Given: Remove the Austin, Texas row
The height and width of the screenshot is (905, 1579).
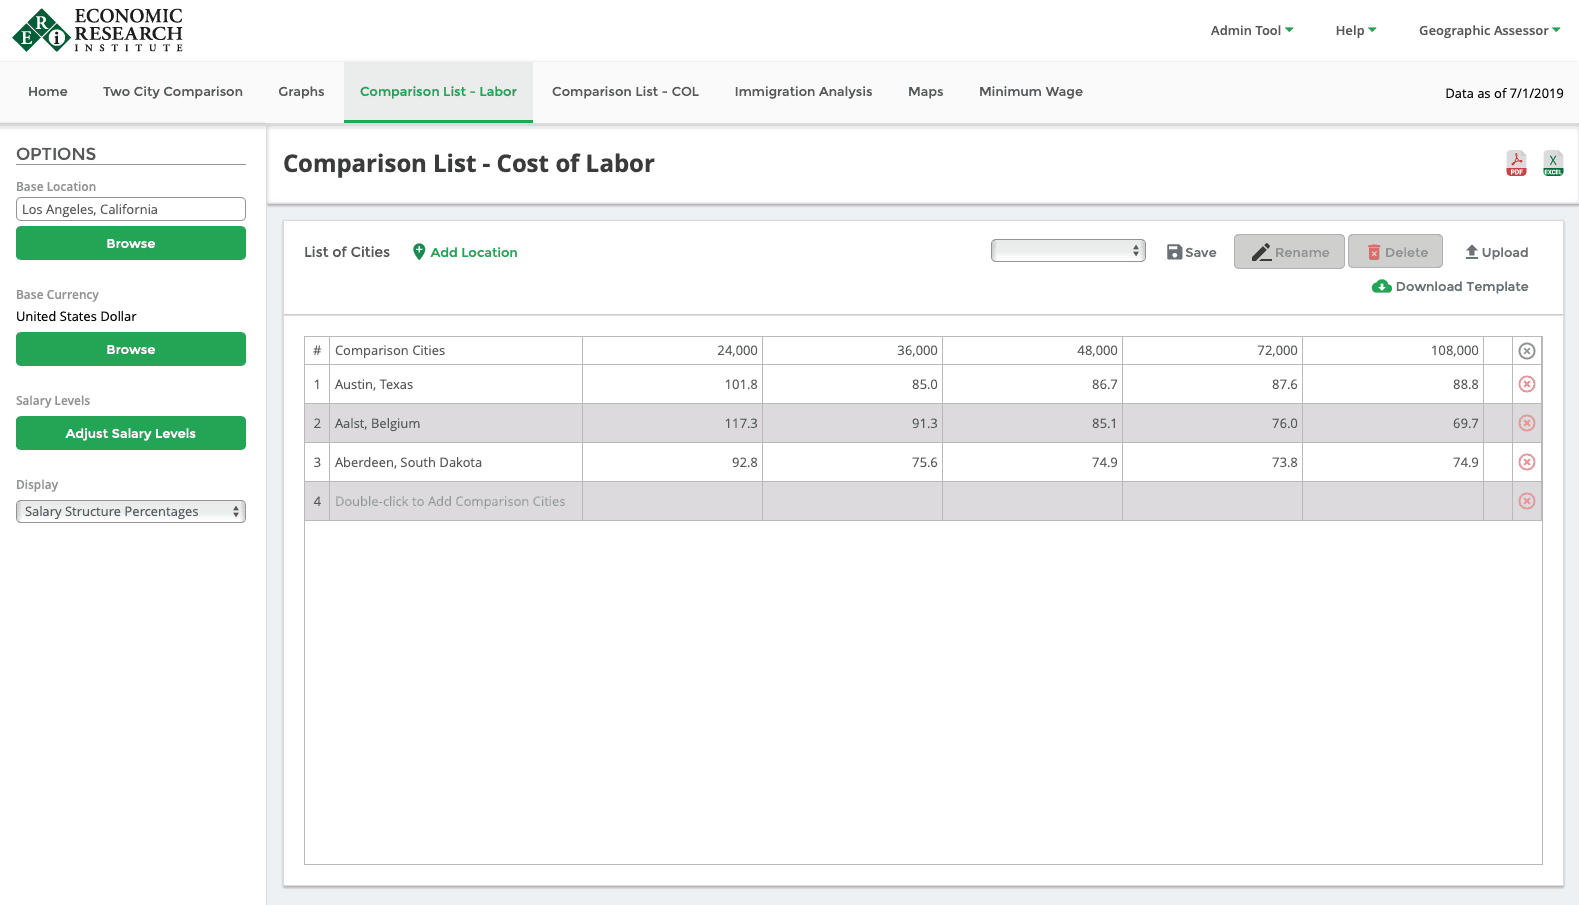Looking at the screenshot, I should pos(1526,384).
